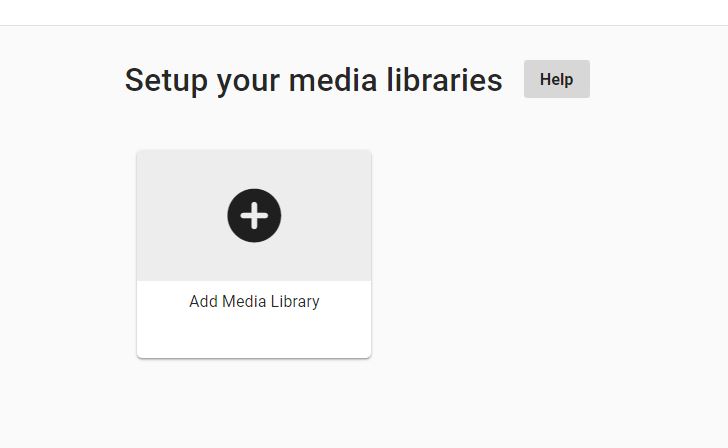Click the word 'Add' on the card

pyautogui.click(x=203, y=301)
